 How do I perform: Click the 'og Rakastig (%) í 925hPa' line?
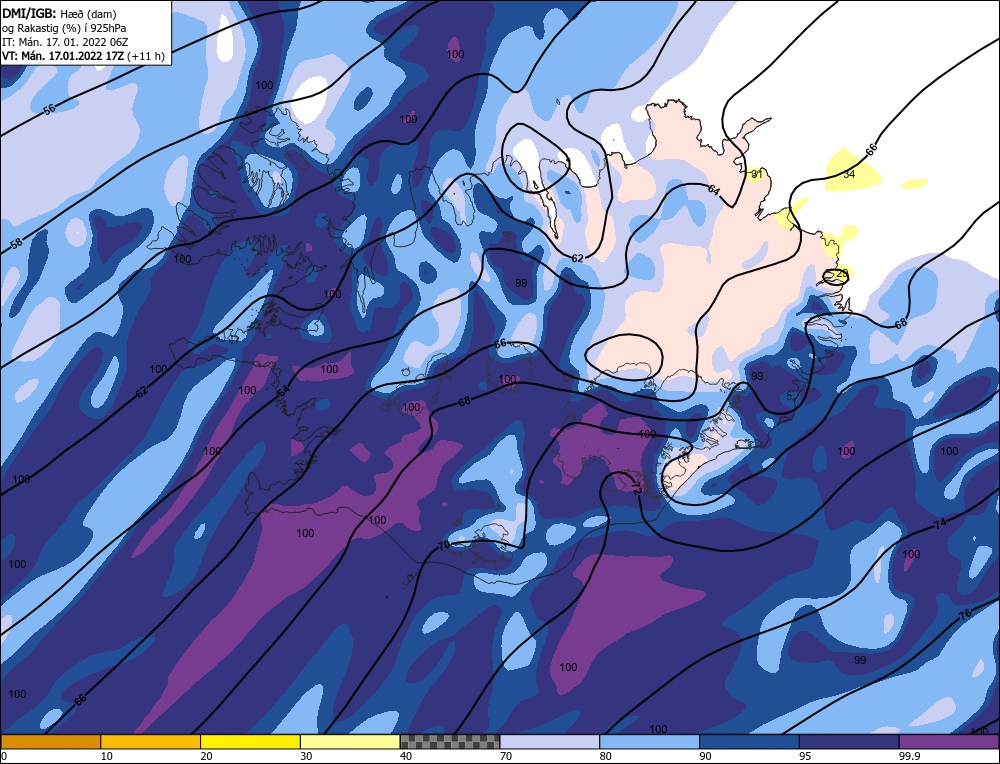64,28
